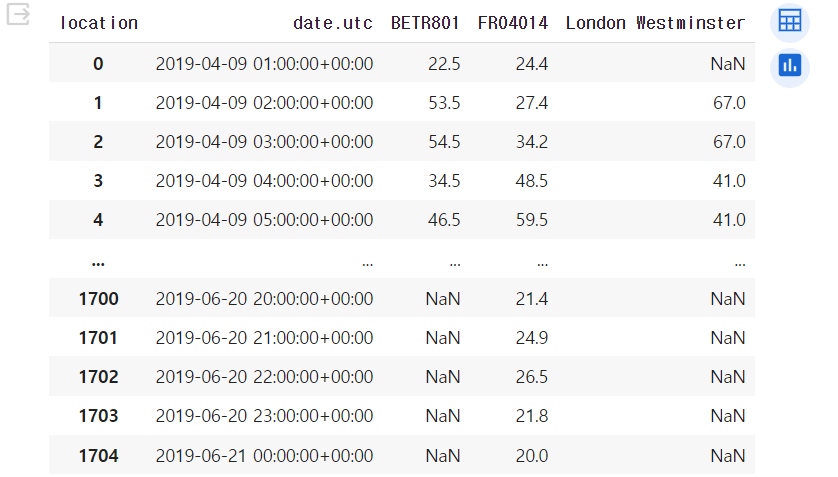Select the location column header
This screenshot has height=477, width=838.
pyautogui.click(x=99, y=23)
